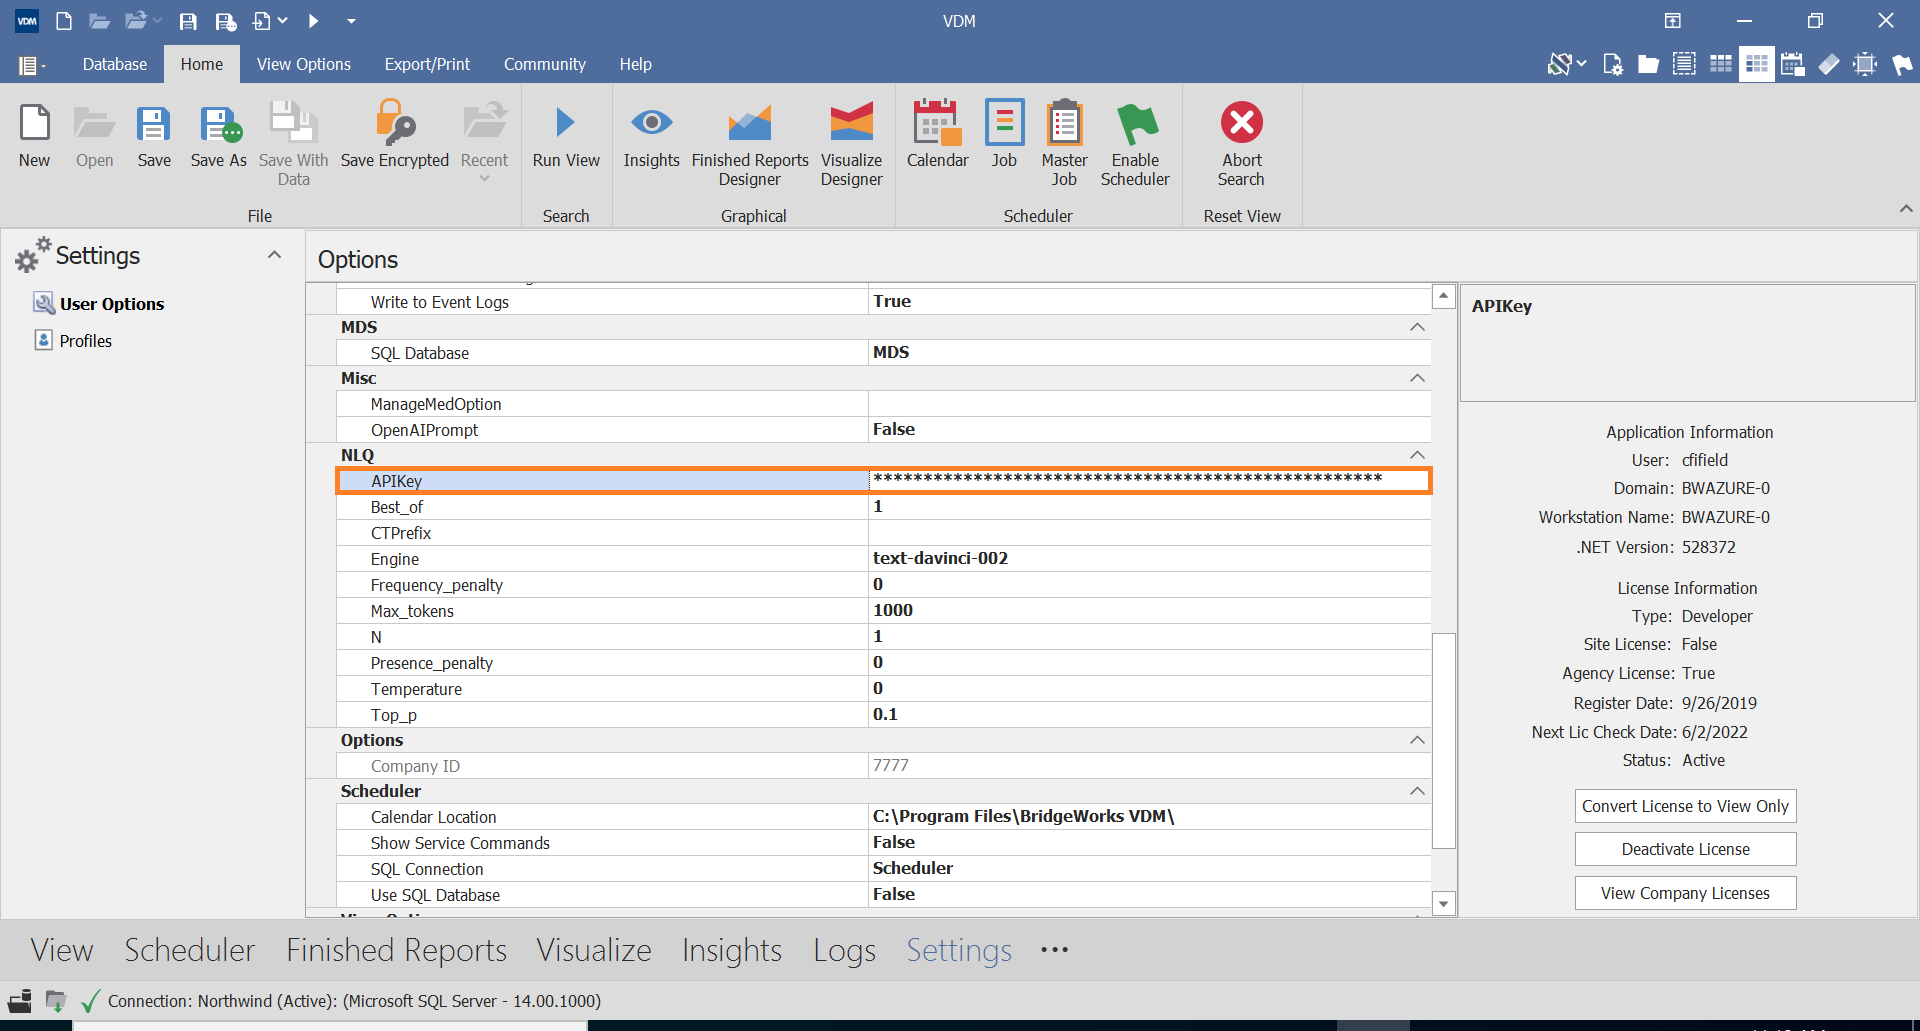Open Insights eye icon
This screenshot has width=1920, height=1031.
652,122
